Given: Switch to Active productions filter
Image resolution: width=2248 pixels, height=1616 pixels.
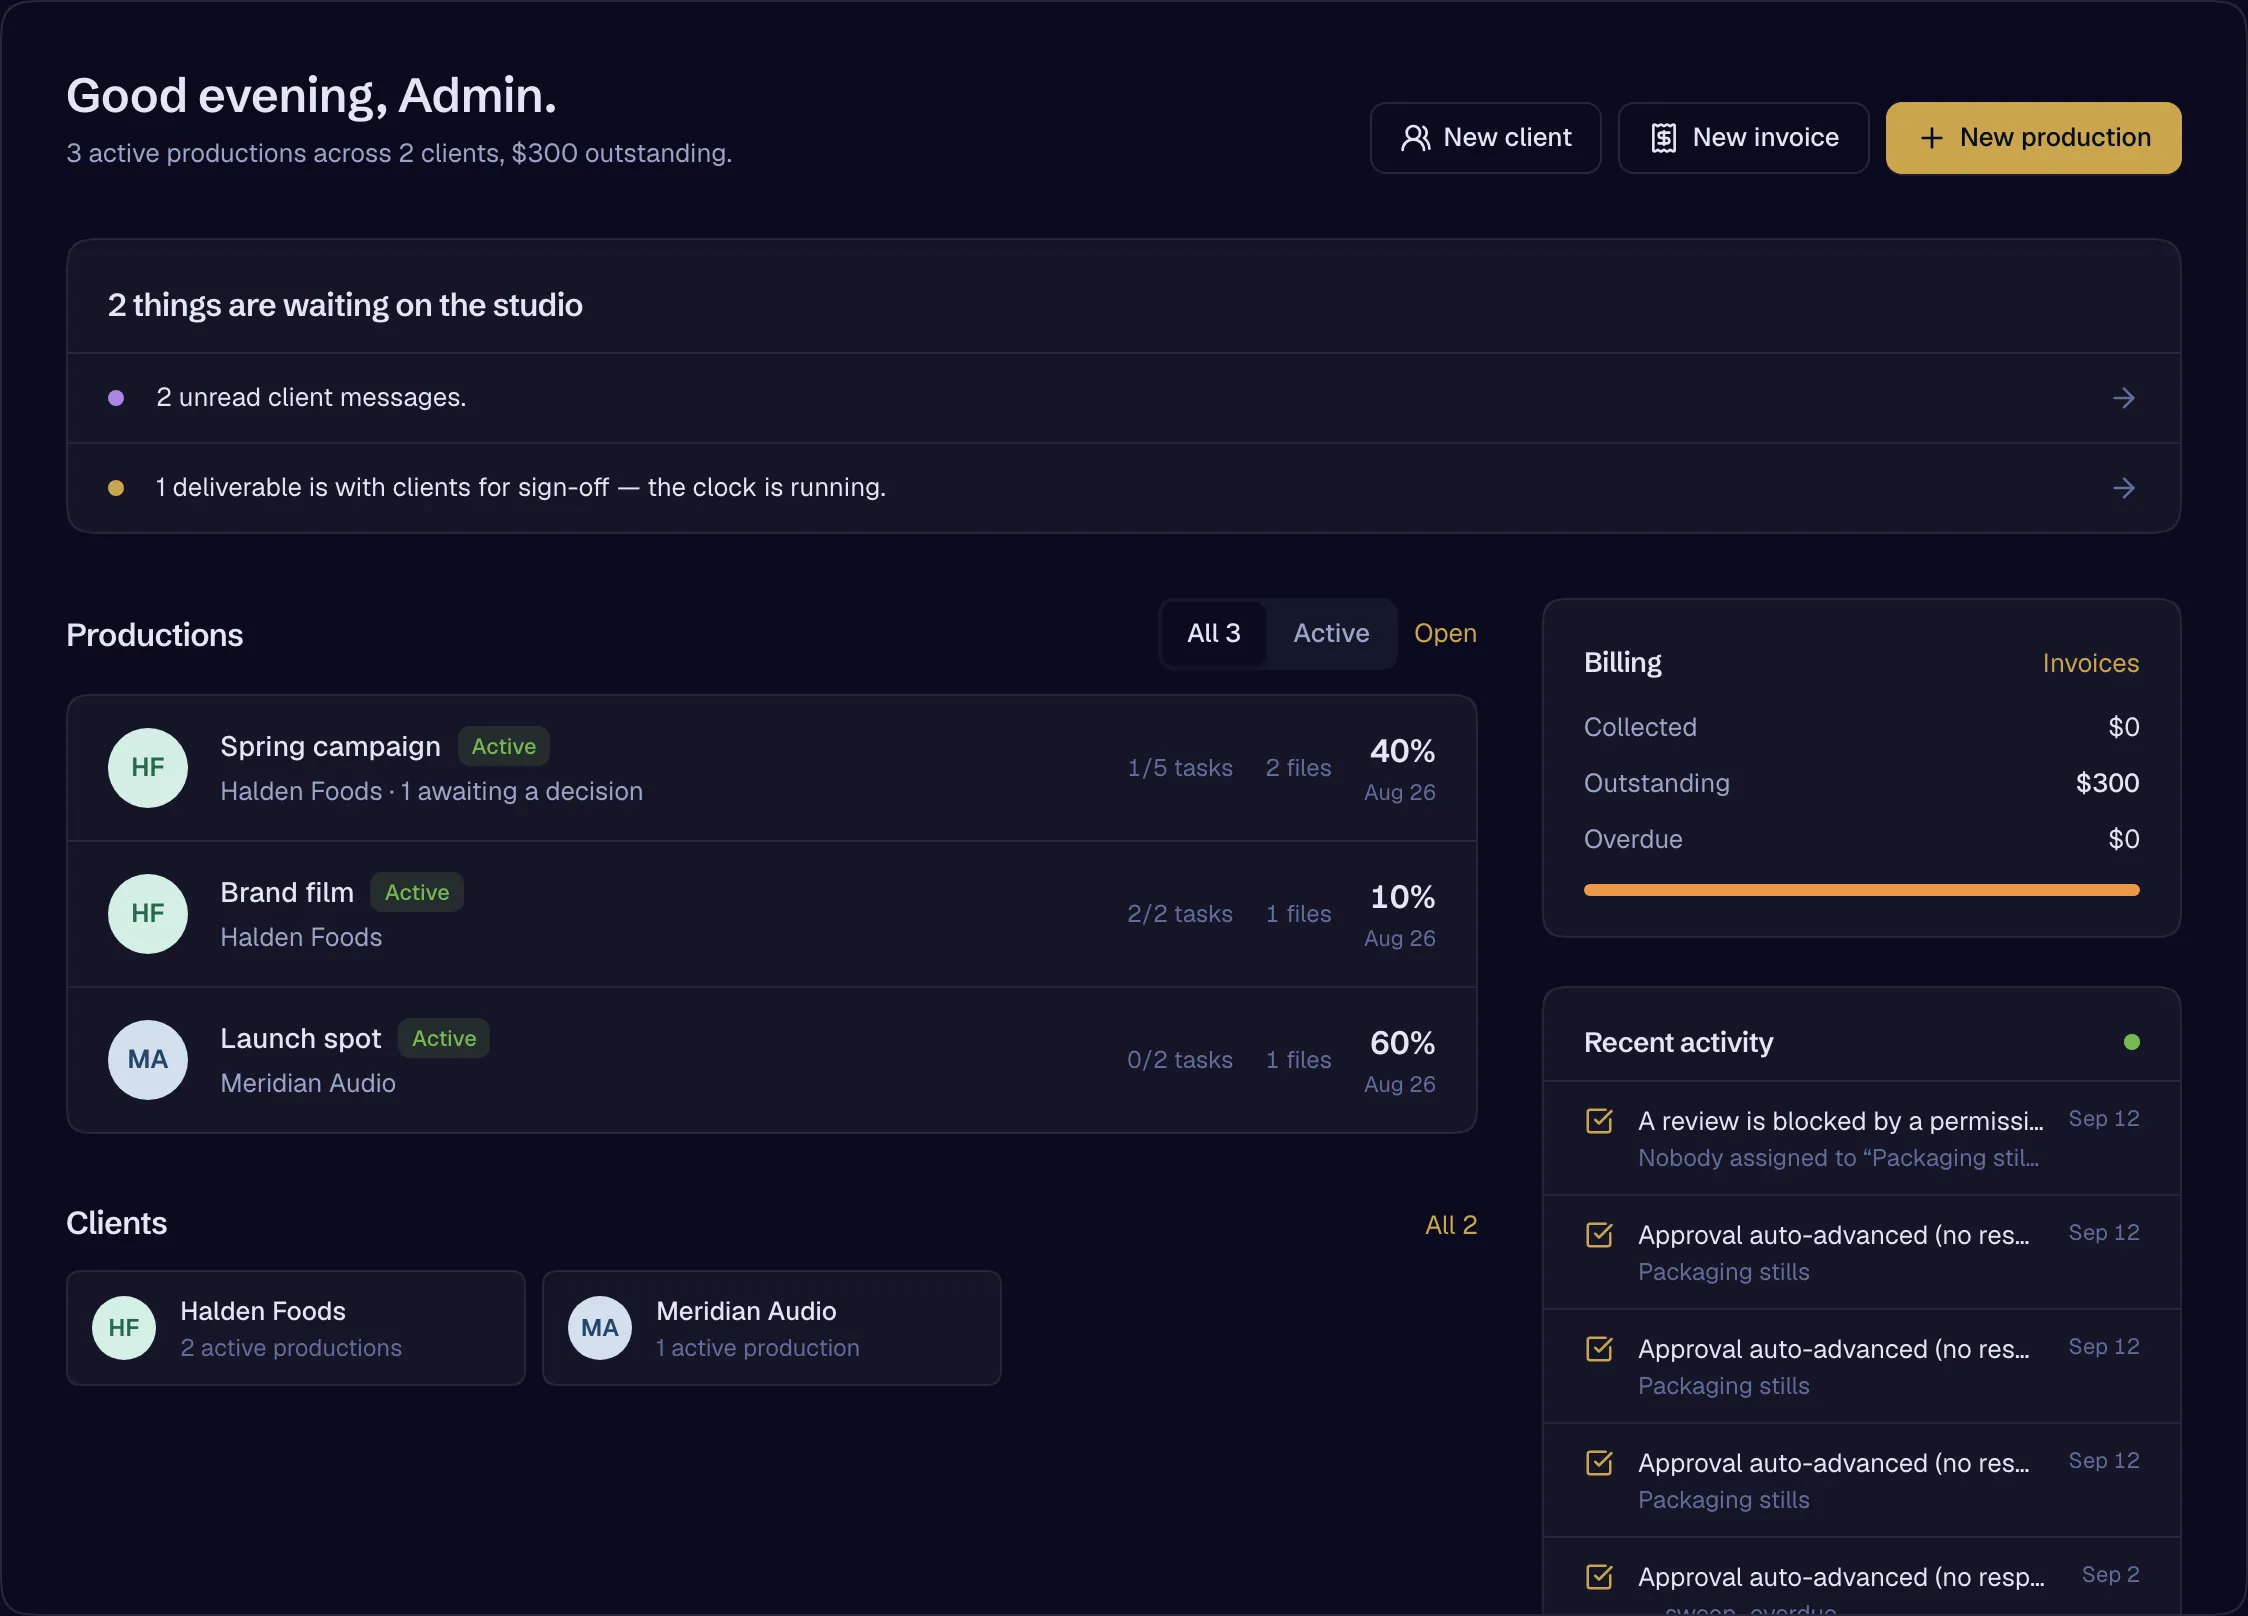Looking at the screenshot, I should [x=1331, y=634].
